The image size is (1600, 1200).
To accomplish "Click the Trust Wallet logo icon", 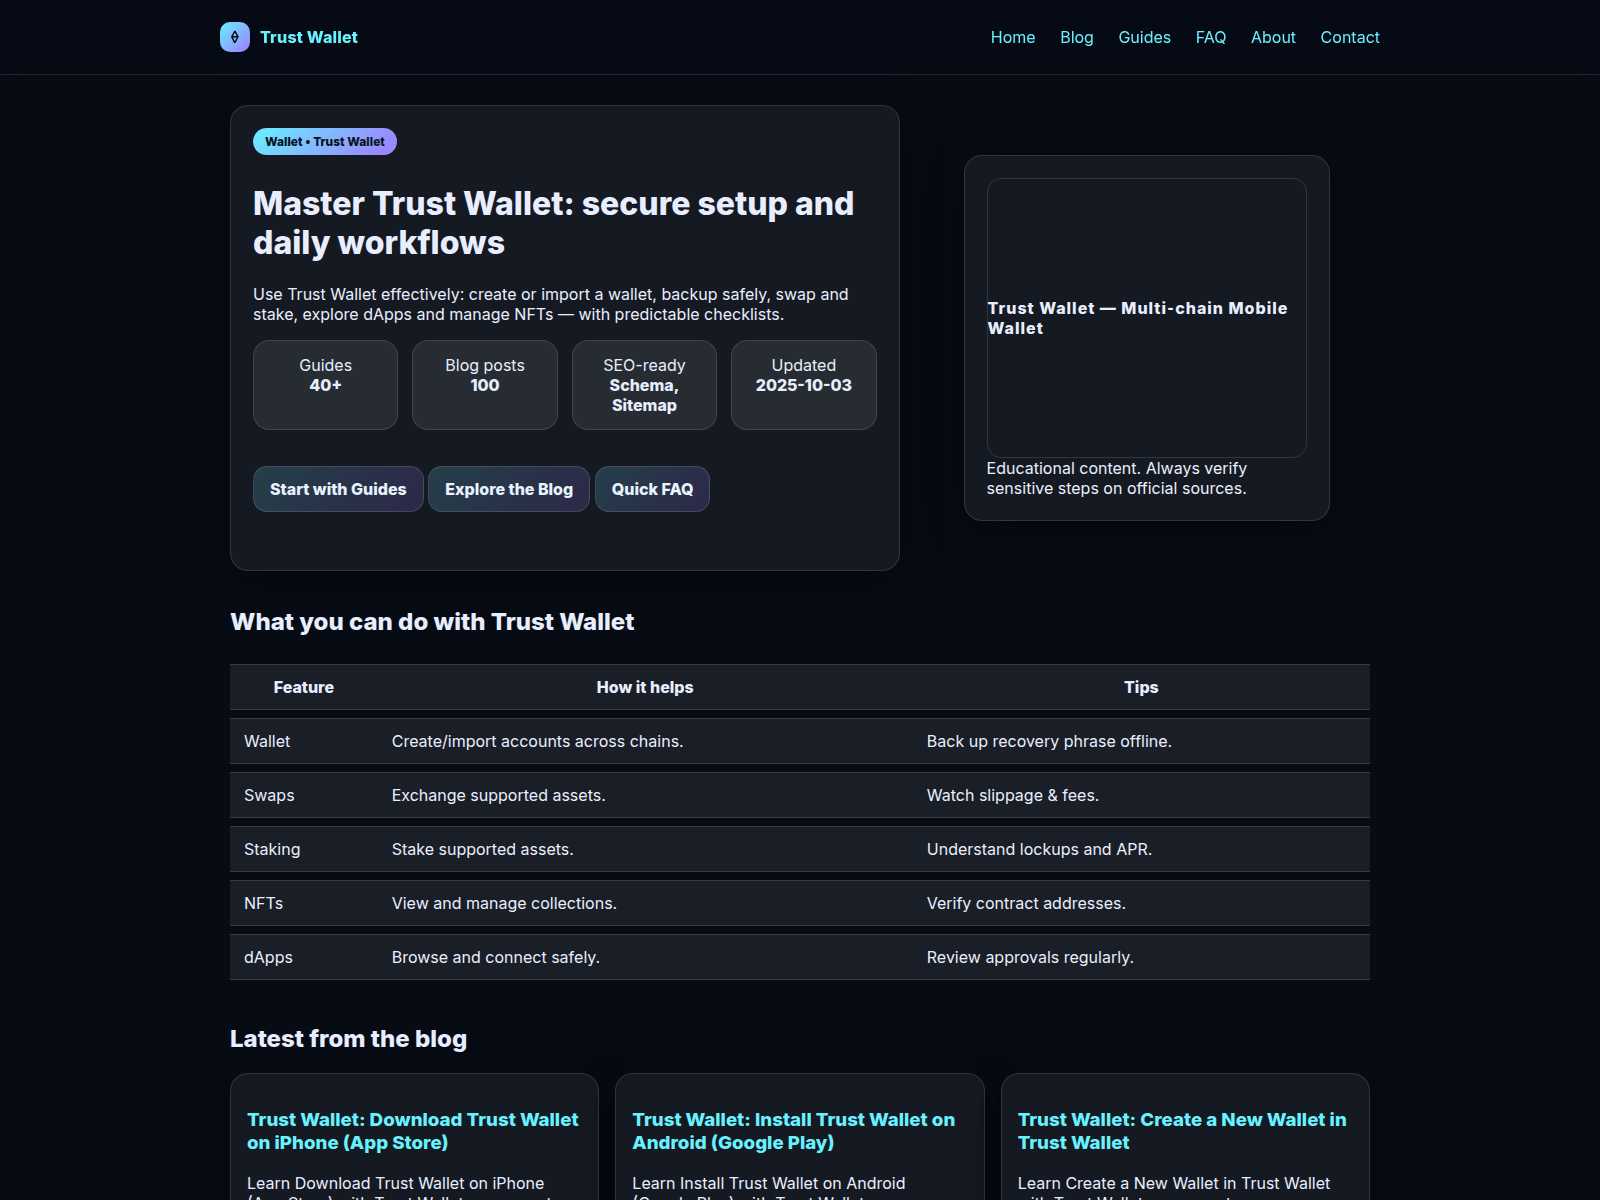I will (x=235, y=37).
